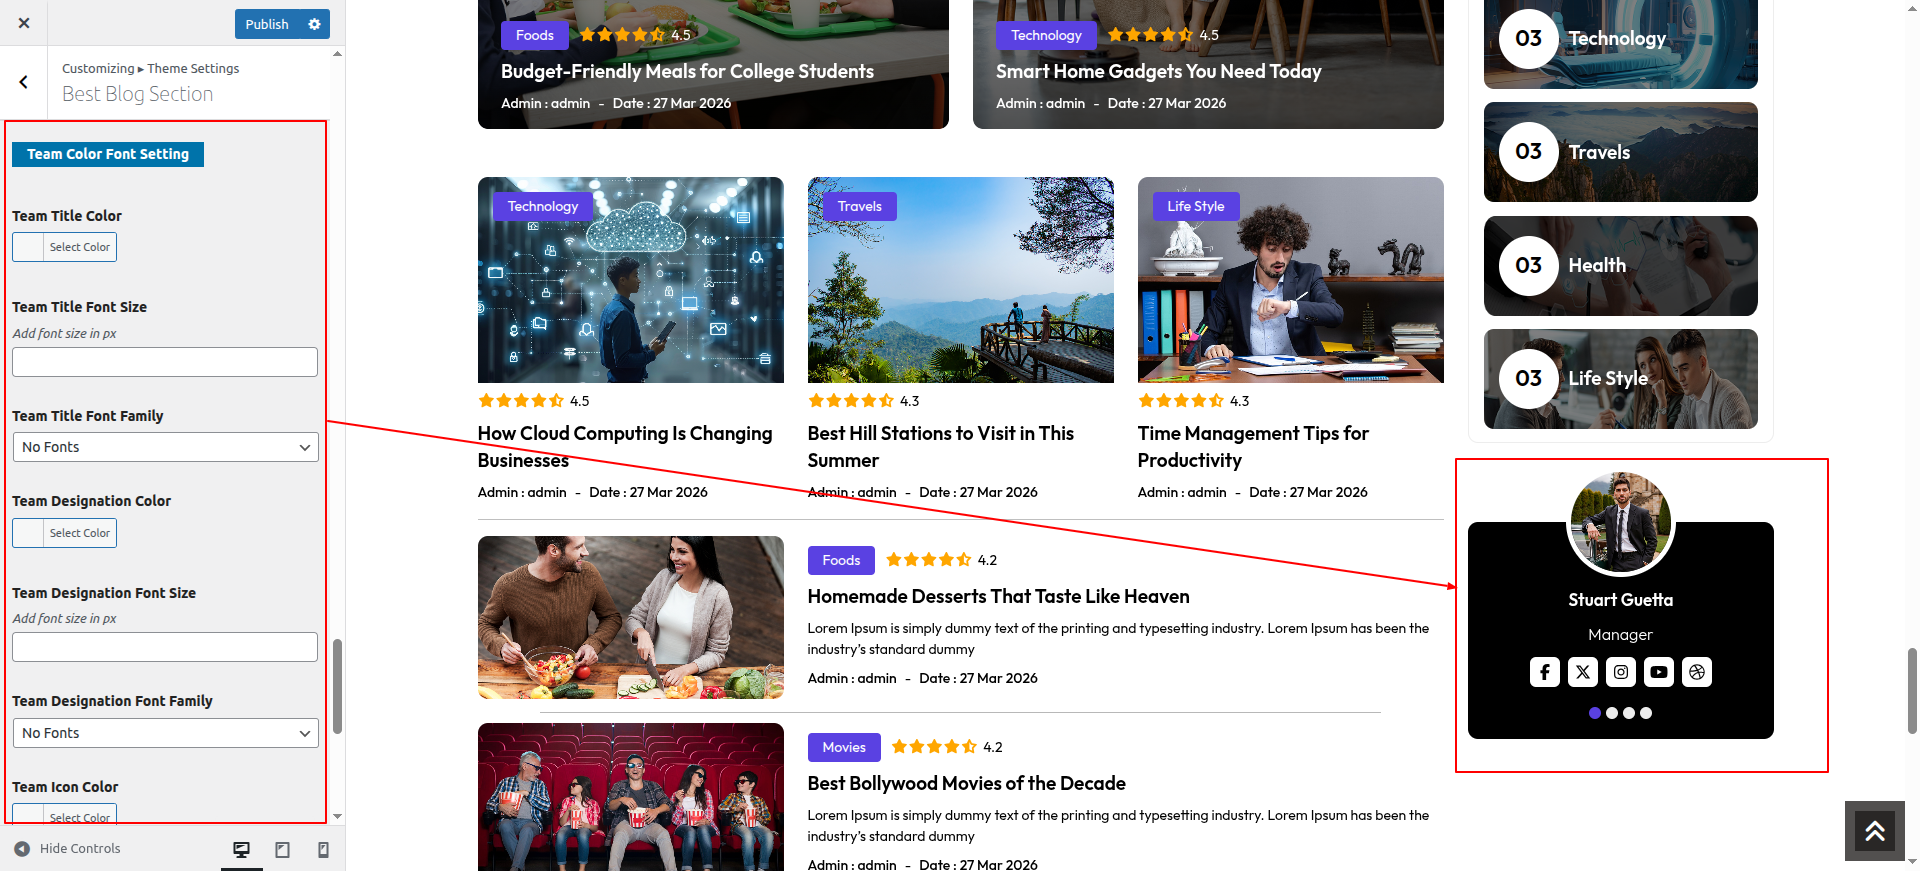
Task: Toggle Hide Controls in the footer
Action: 68,849
